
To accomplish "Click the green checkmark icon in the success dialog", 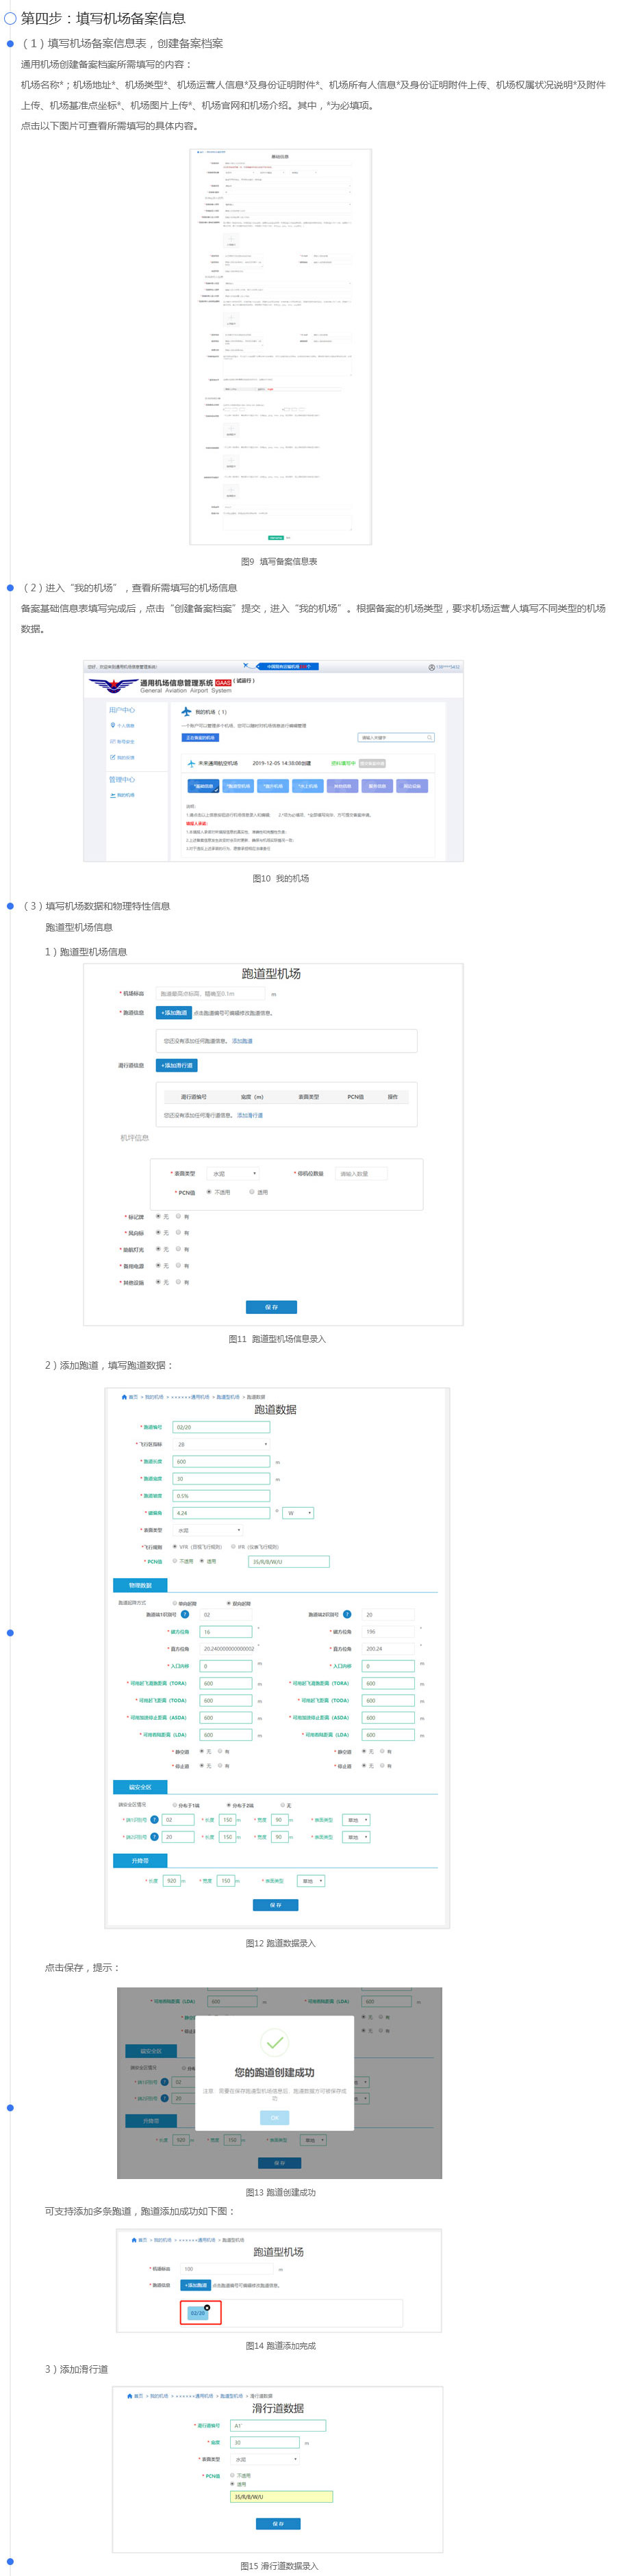I will coord(275,2042).
